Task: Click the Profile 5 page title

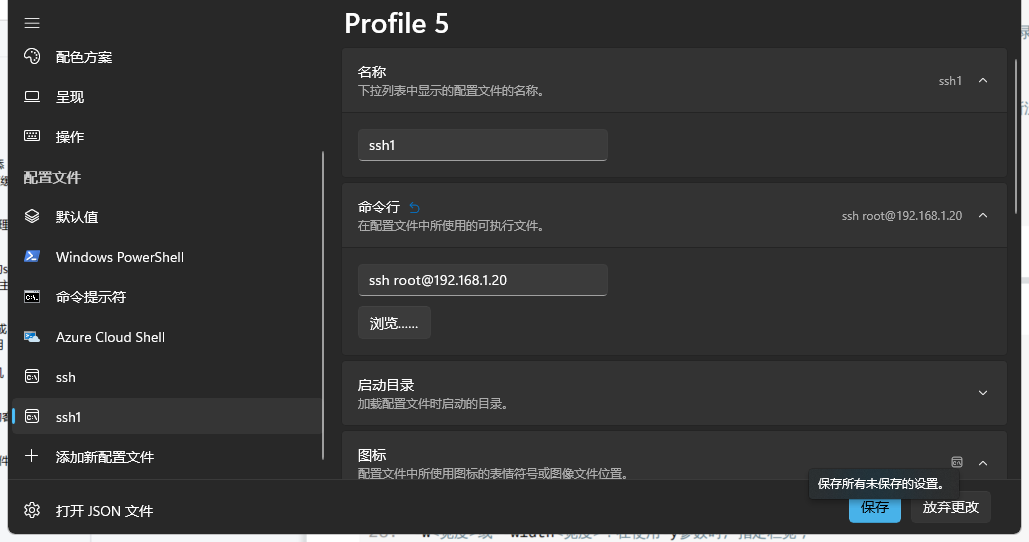Action: pos(396,24)
